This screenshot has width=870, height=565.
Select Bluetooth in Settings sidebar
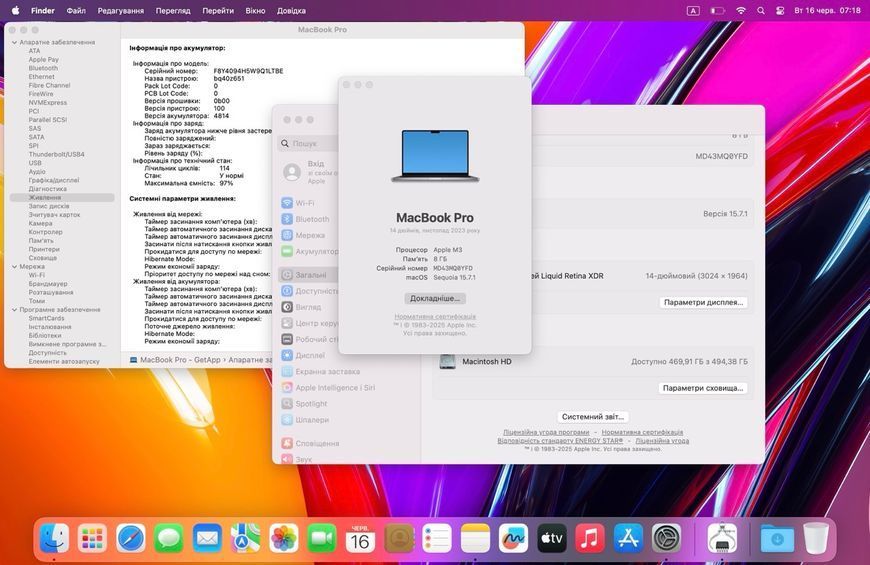[x=312, y=219]
